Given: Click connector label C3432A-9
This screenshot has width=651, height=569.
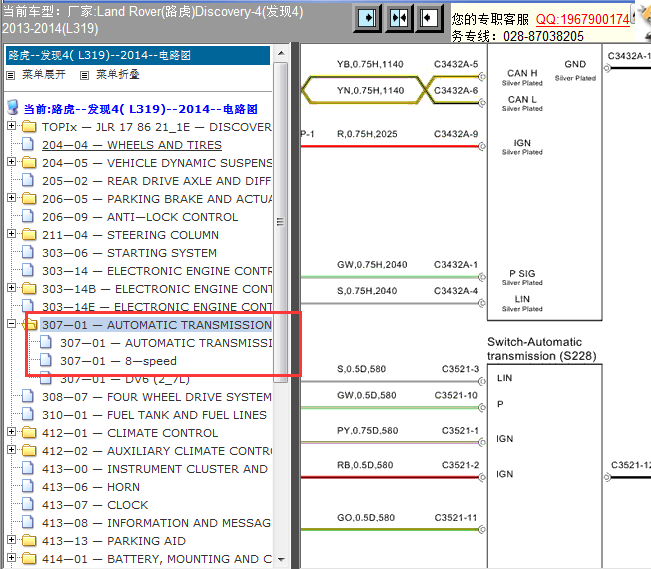Looking at the screenshot, I should 456,134.
